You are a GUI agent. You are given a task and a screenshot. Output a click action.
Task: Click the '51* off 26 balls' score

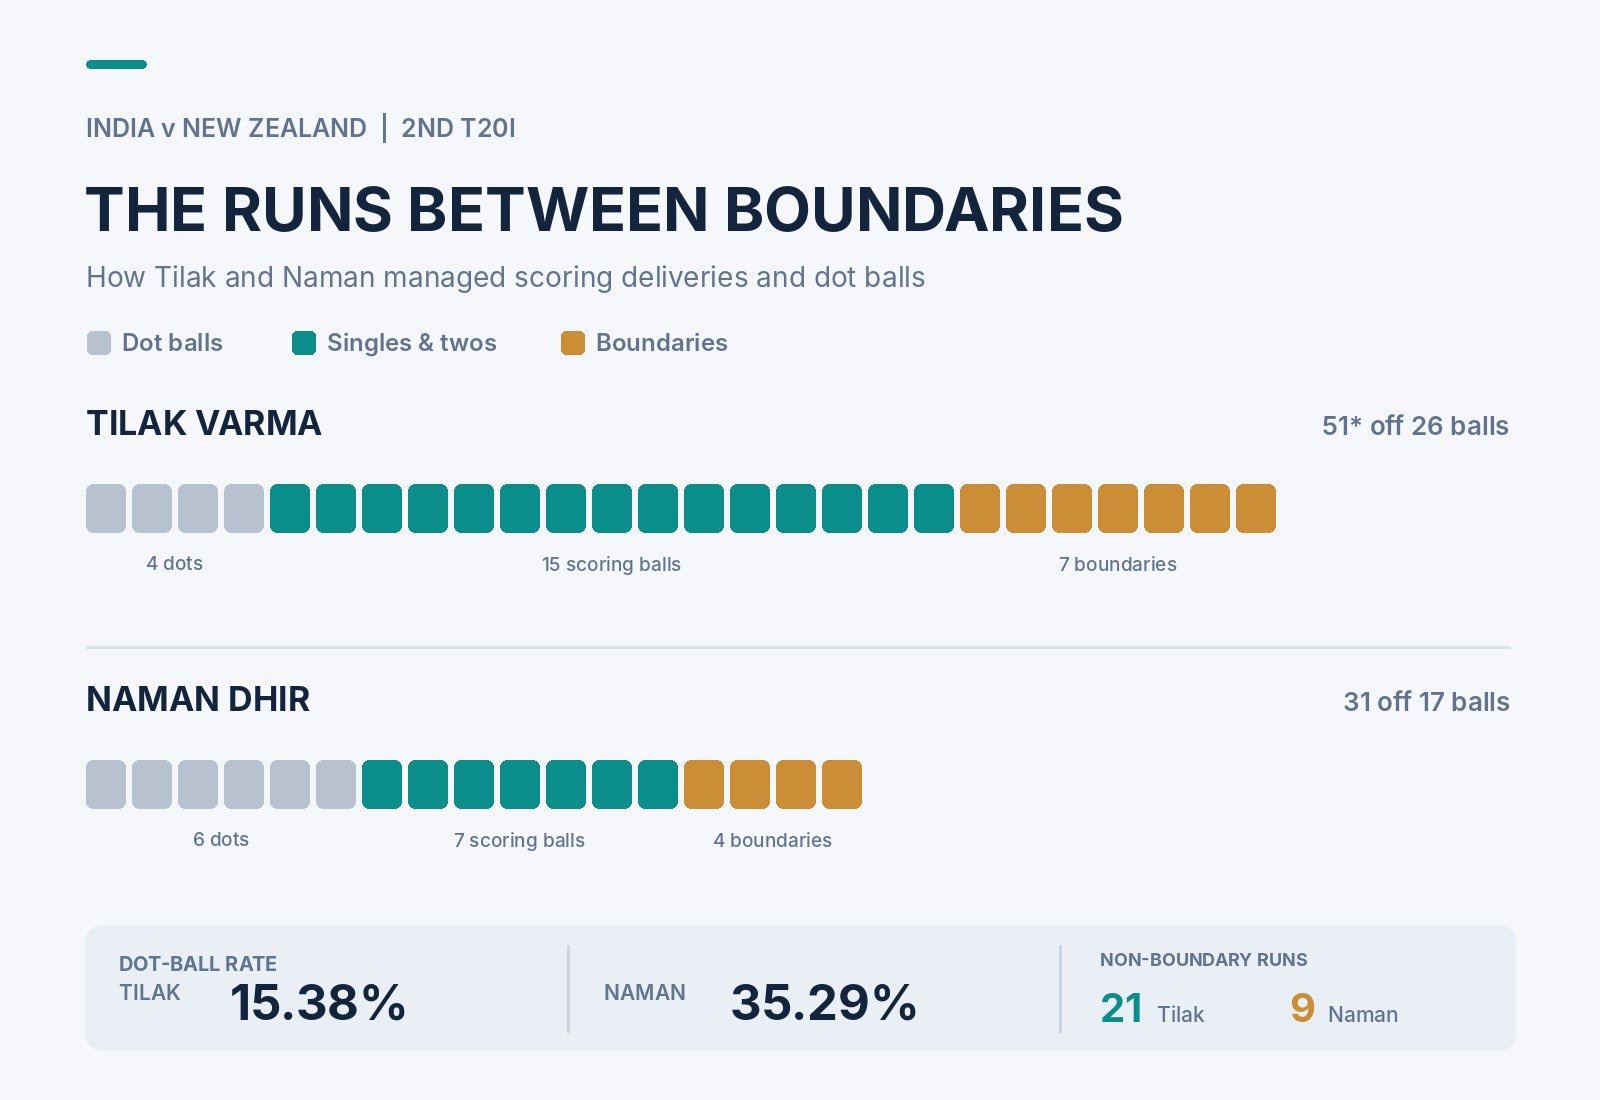pos(1415,426)
